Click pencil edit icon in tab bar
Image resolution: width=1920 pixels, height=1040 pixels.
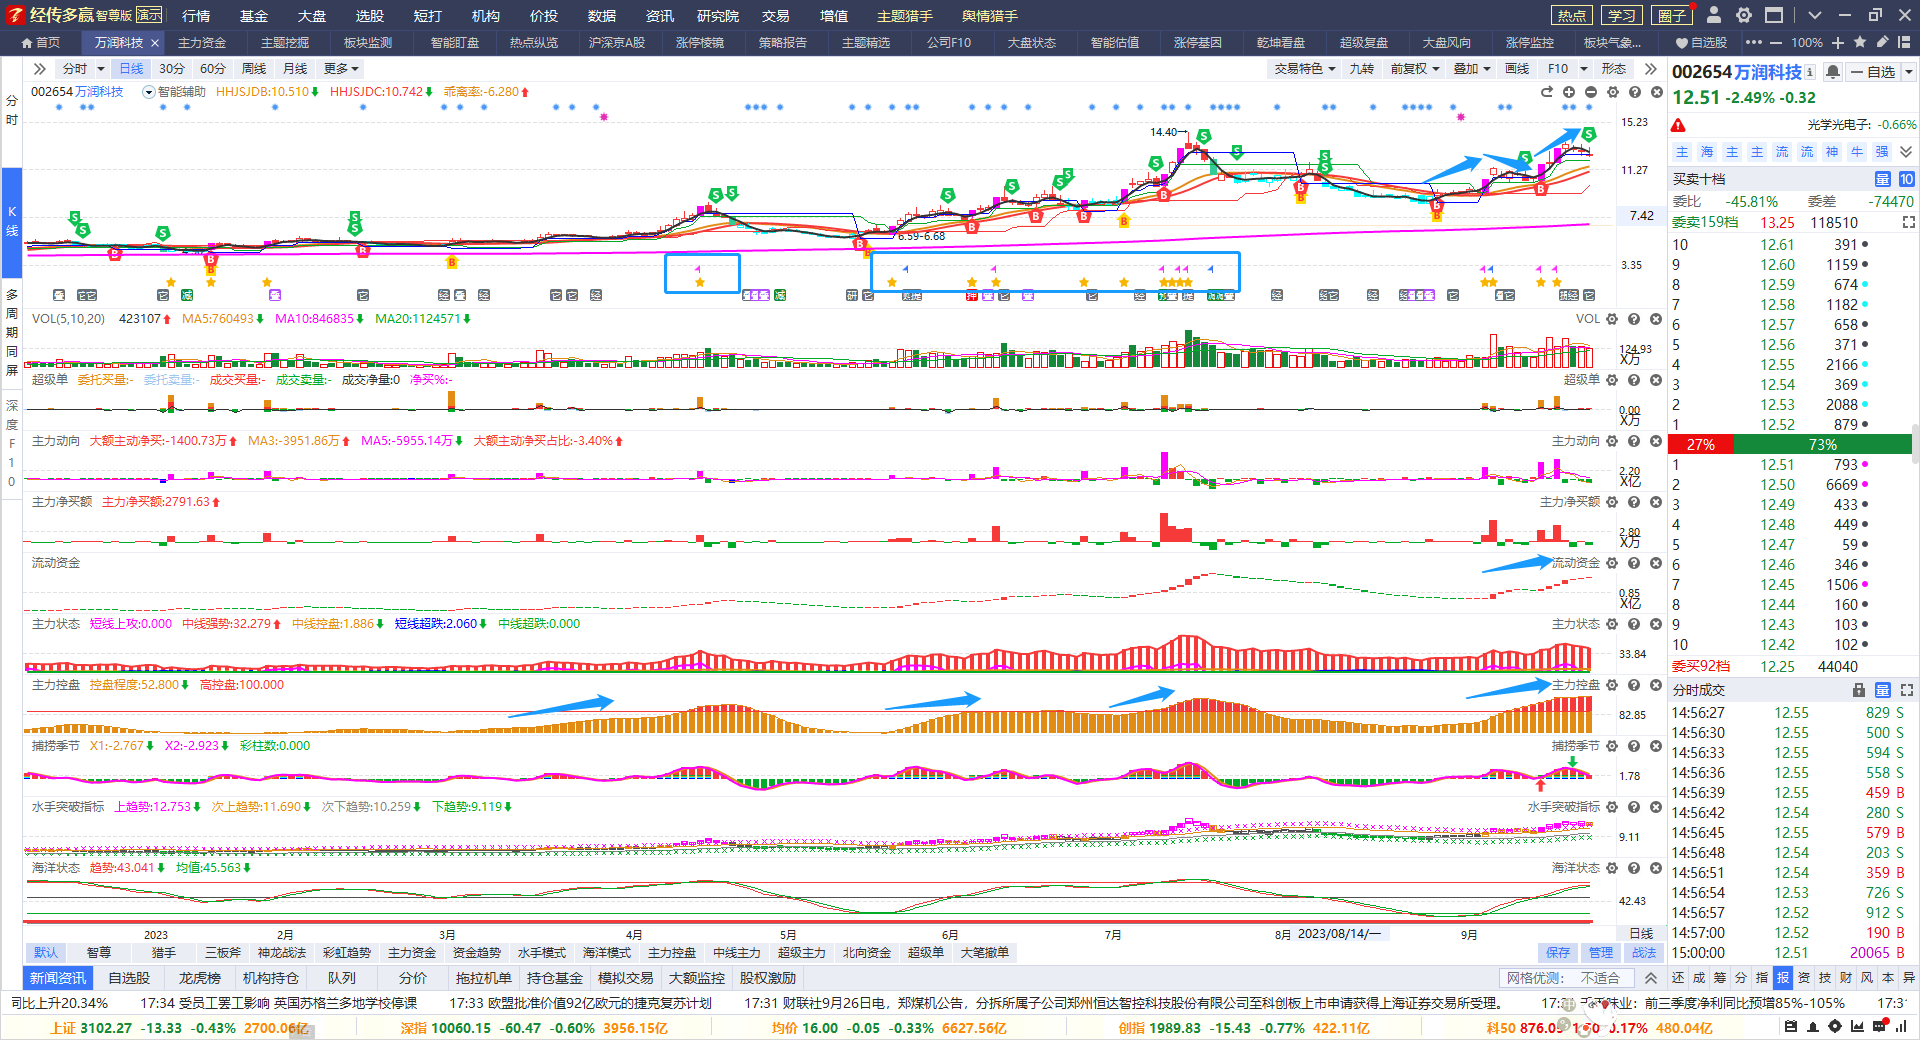(x=1883, y=42)
